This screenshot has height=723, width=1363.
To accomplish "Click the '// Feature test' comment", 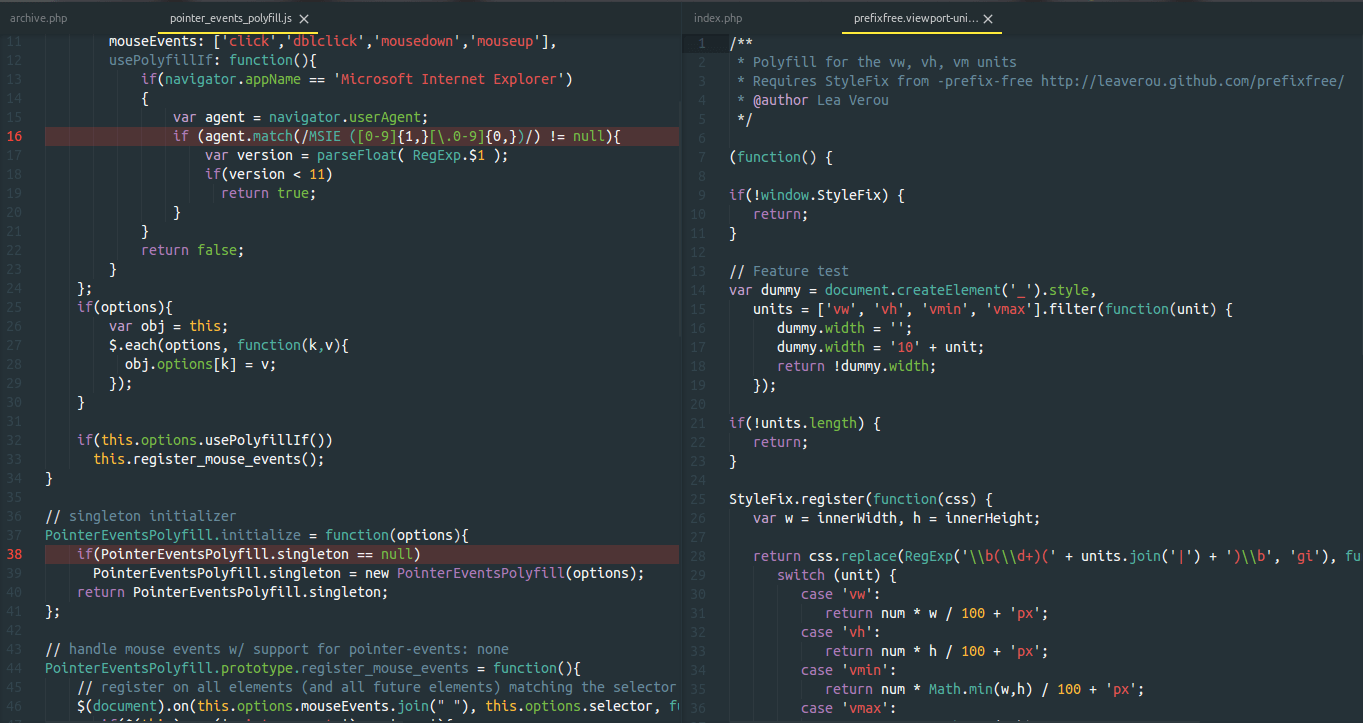I will click(x=789, y=270).
